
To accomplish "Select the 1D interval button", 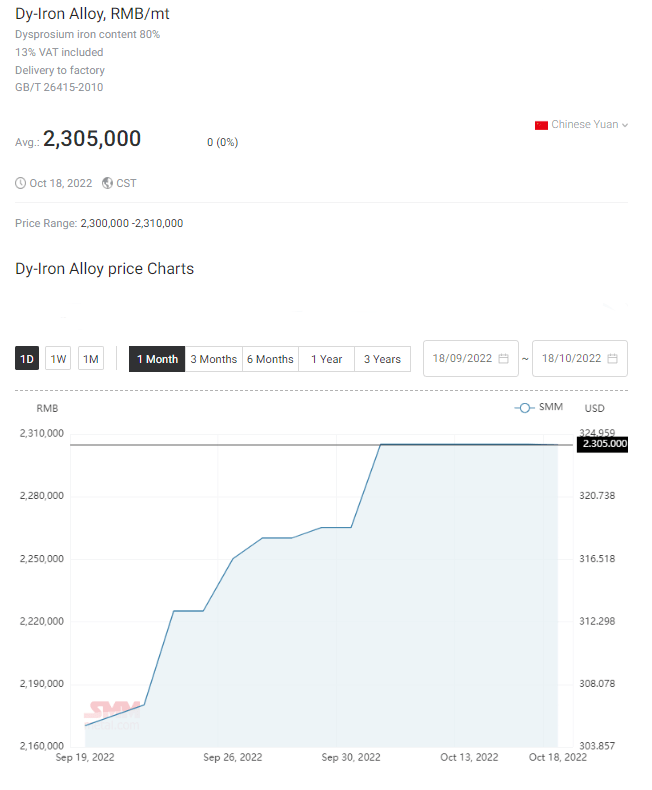I will [x=27, y=359].
